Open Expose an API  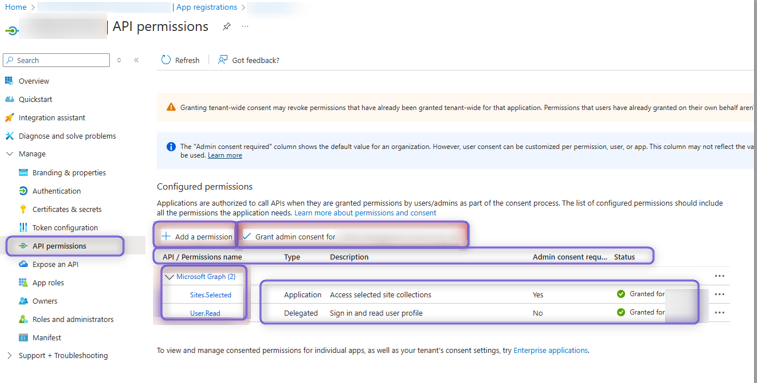click(55, 265)
